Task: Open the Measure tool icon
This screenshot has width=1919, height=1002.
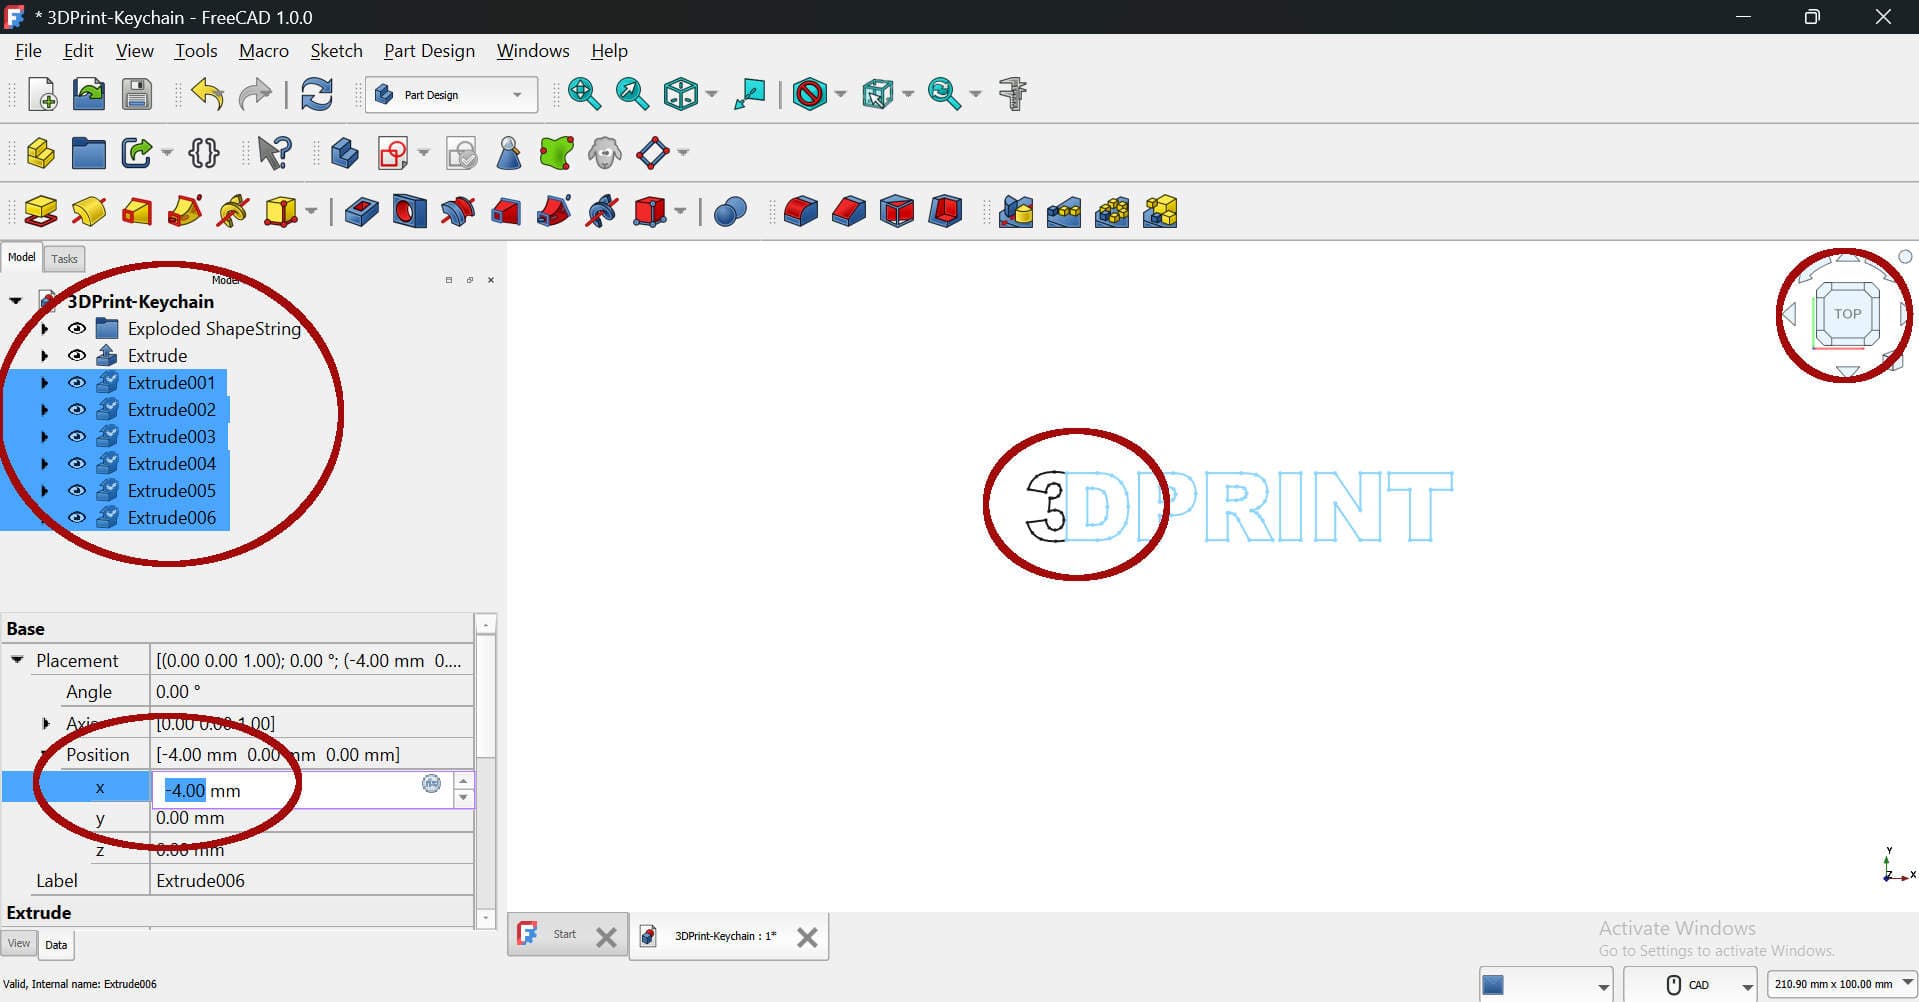Action: (x=1013, y=94)
